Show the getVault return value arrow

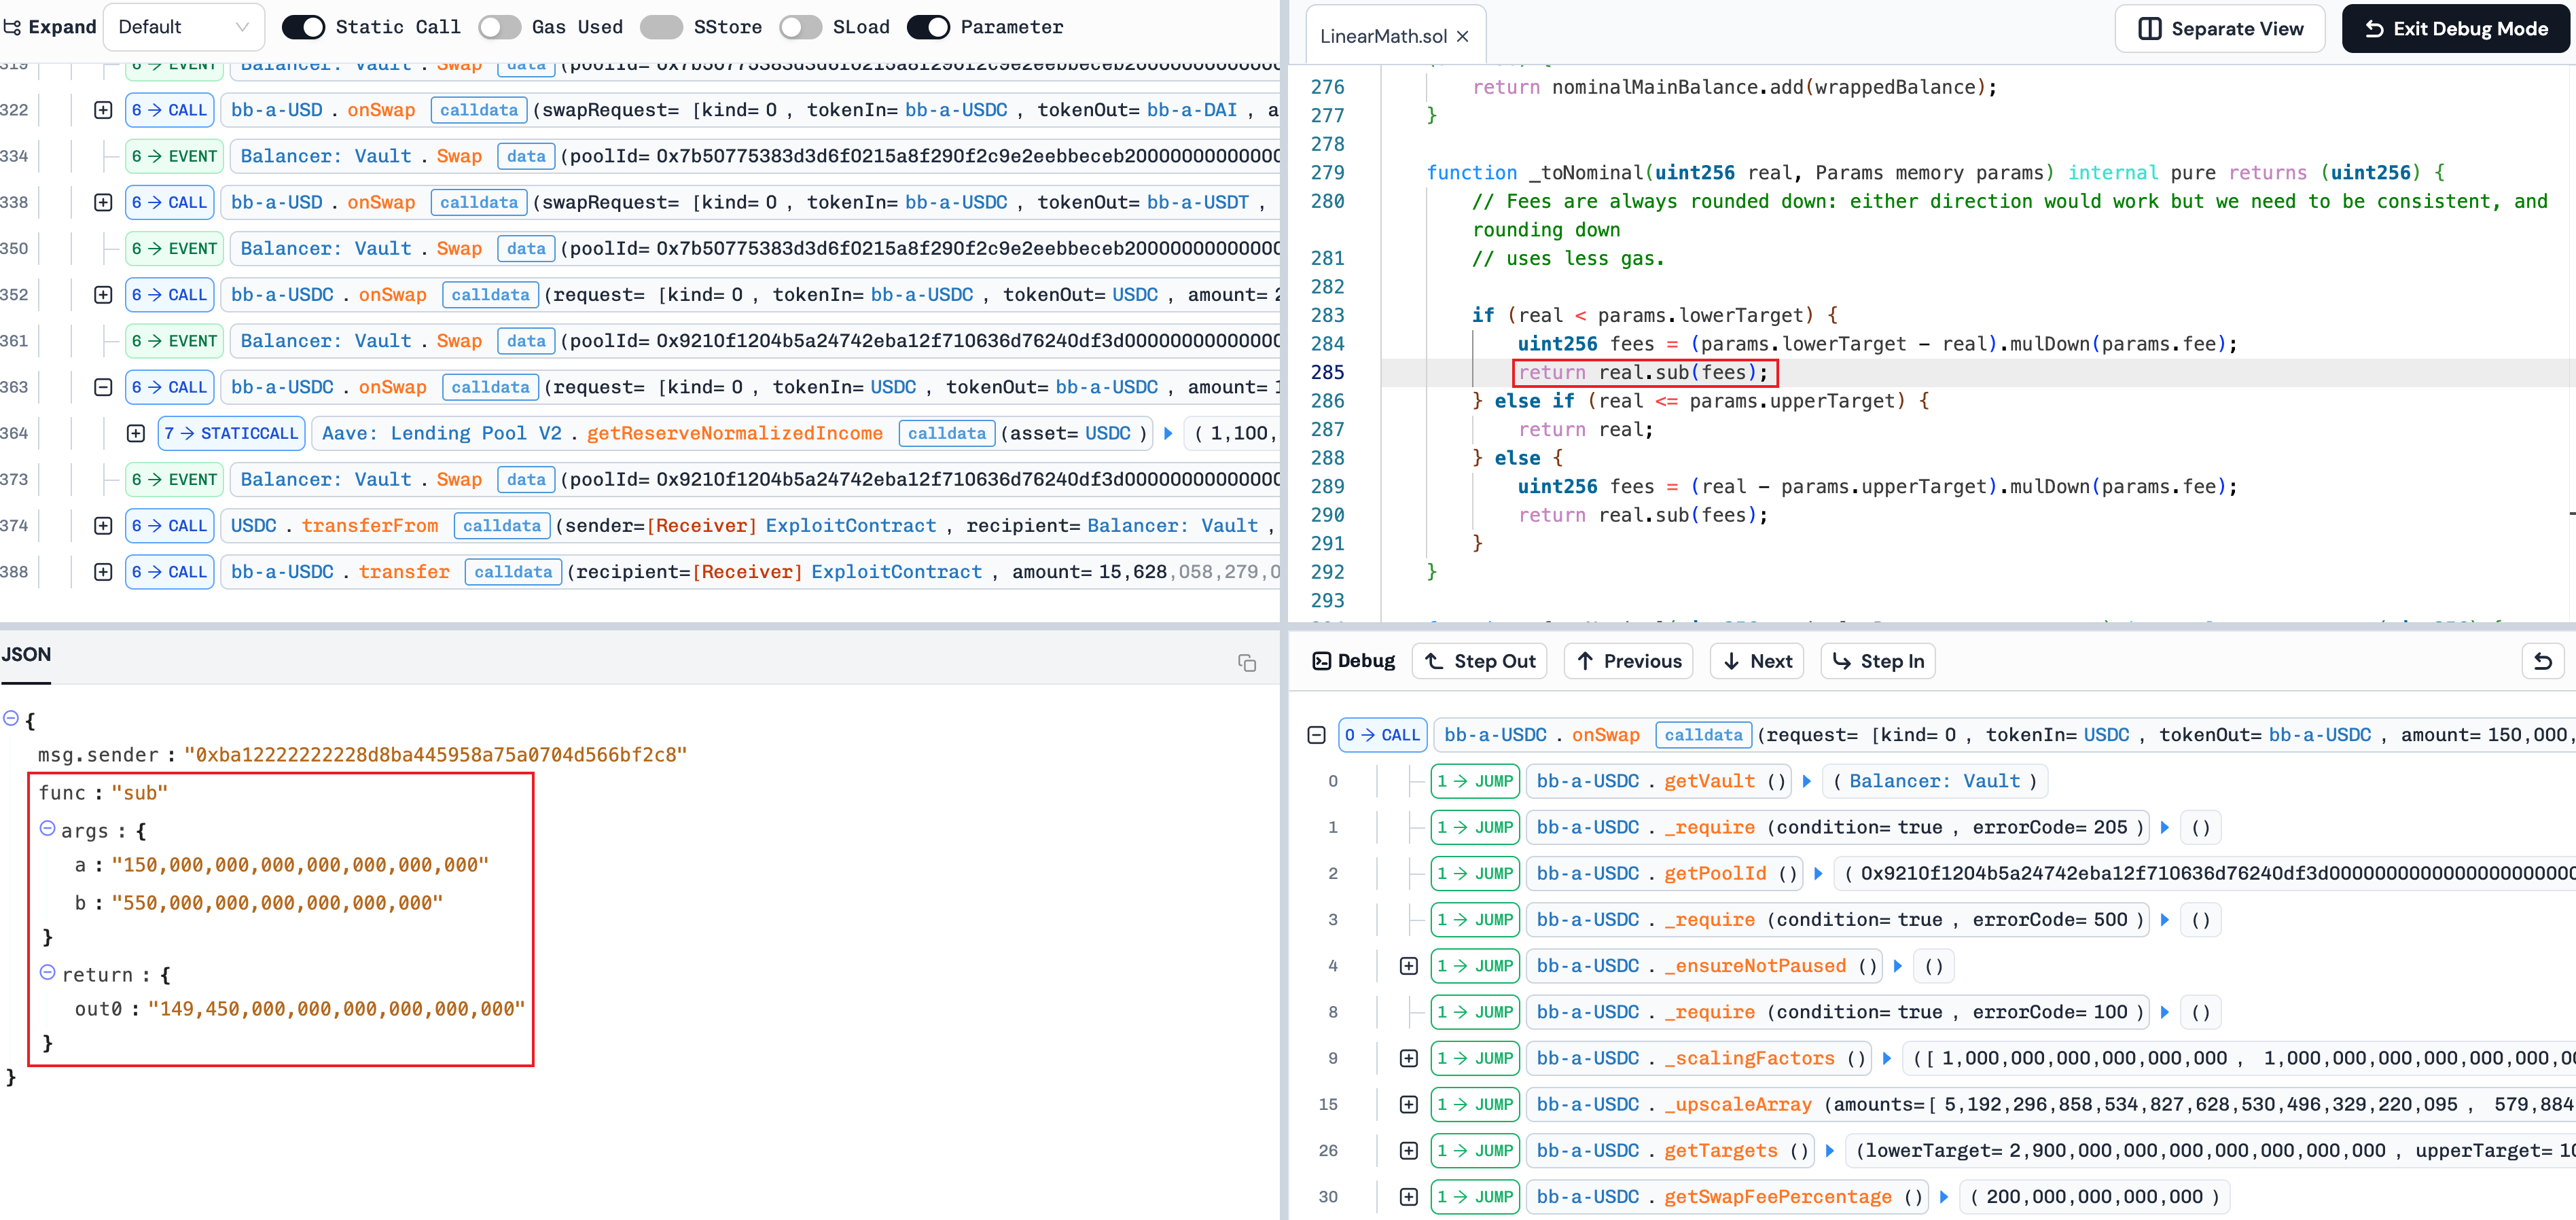coord(1807,781)
